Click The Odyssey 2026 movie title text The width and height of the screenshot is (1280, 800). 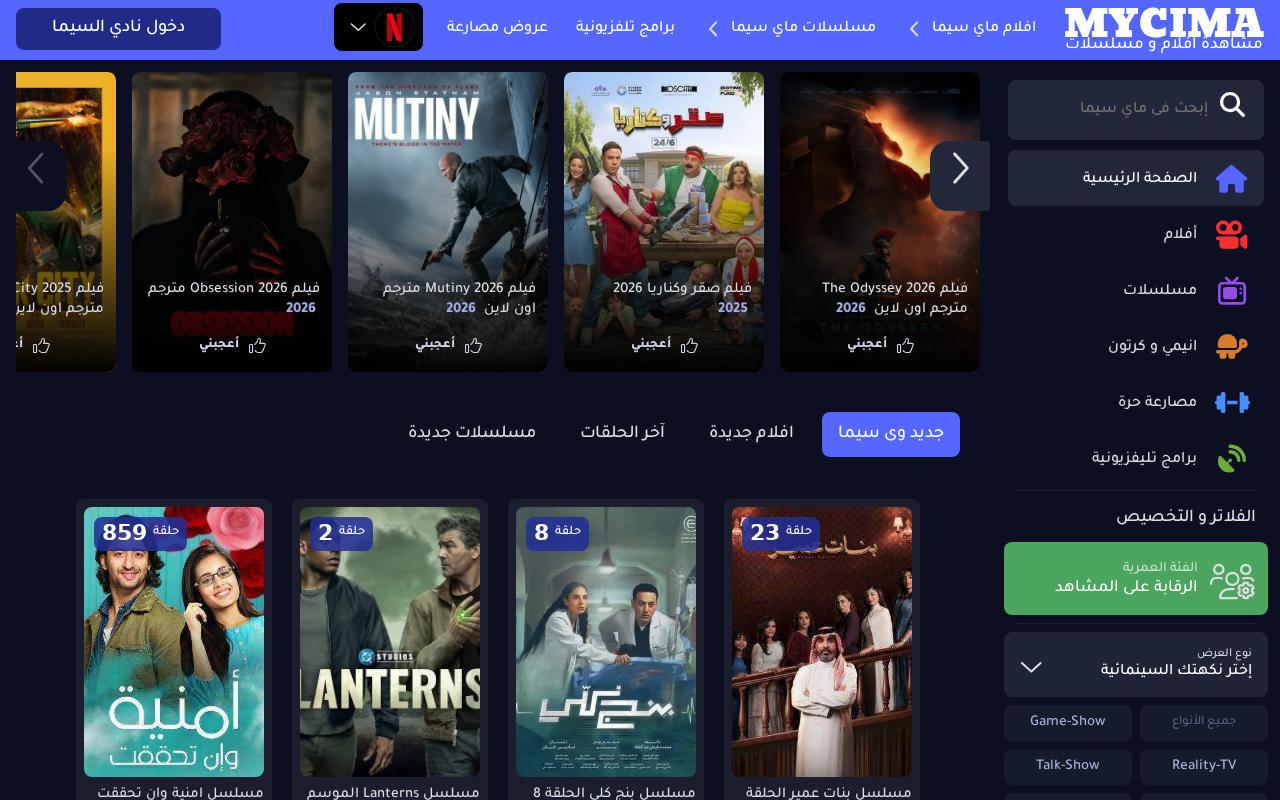(x=895, y=298)
